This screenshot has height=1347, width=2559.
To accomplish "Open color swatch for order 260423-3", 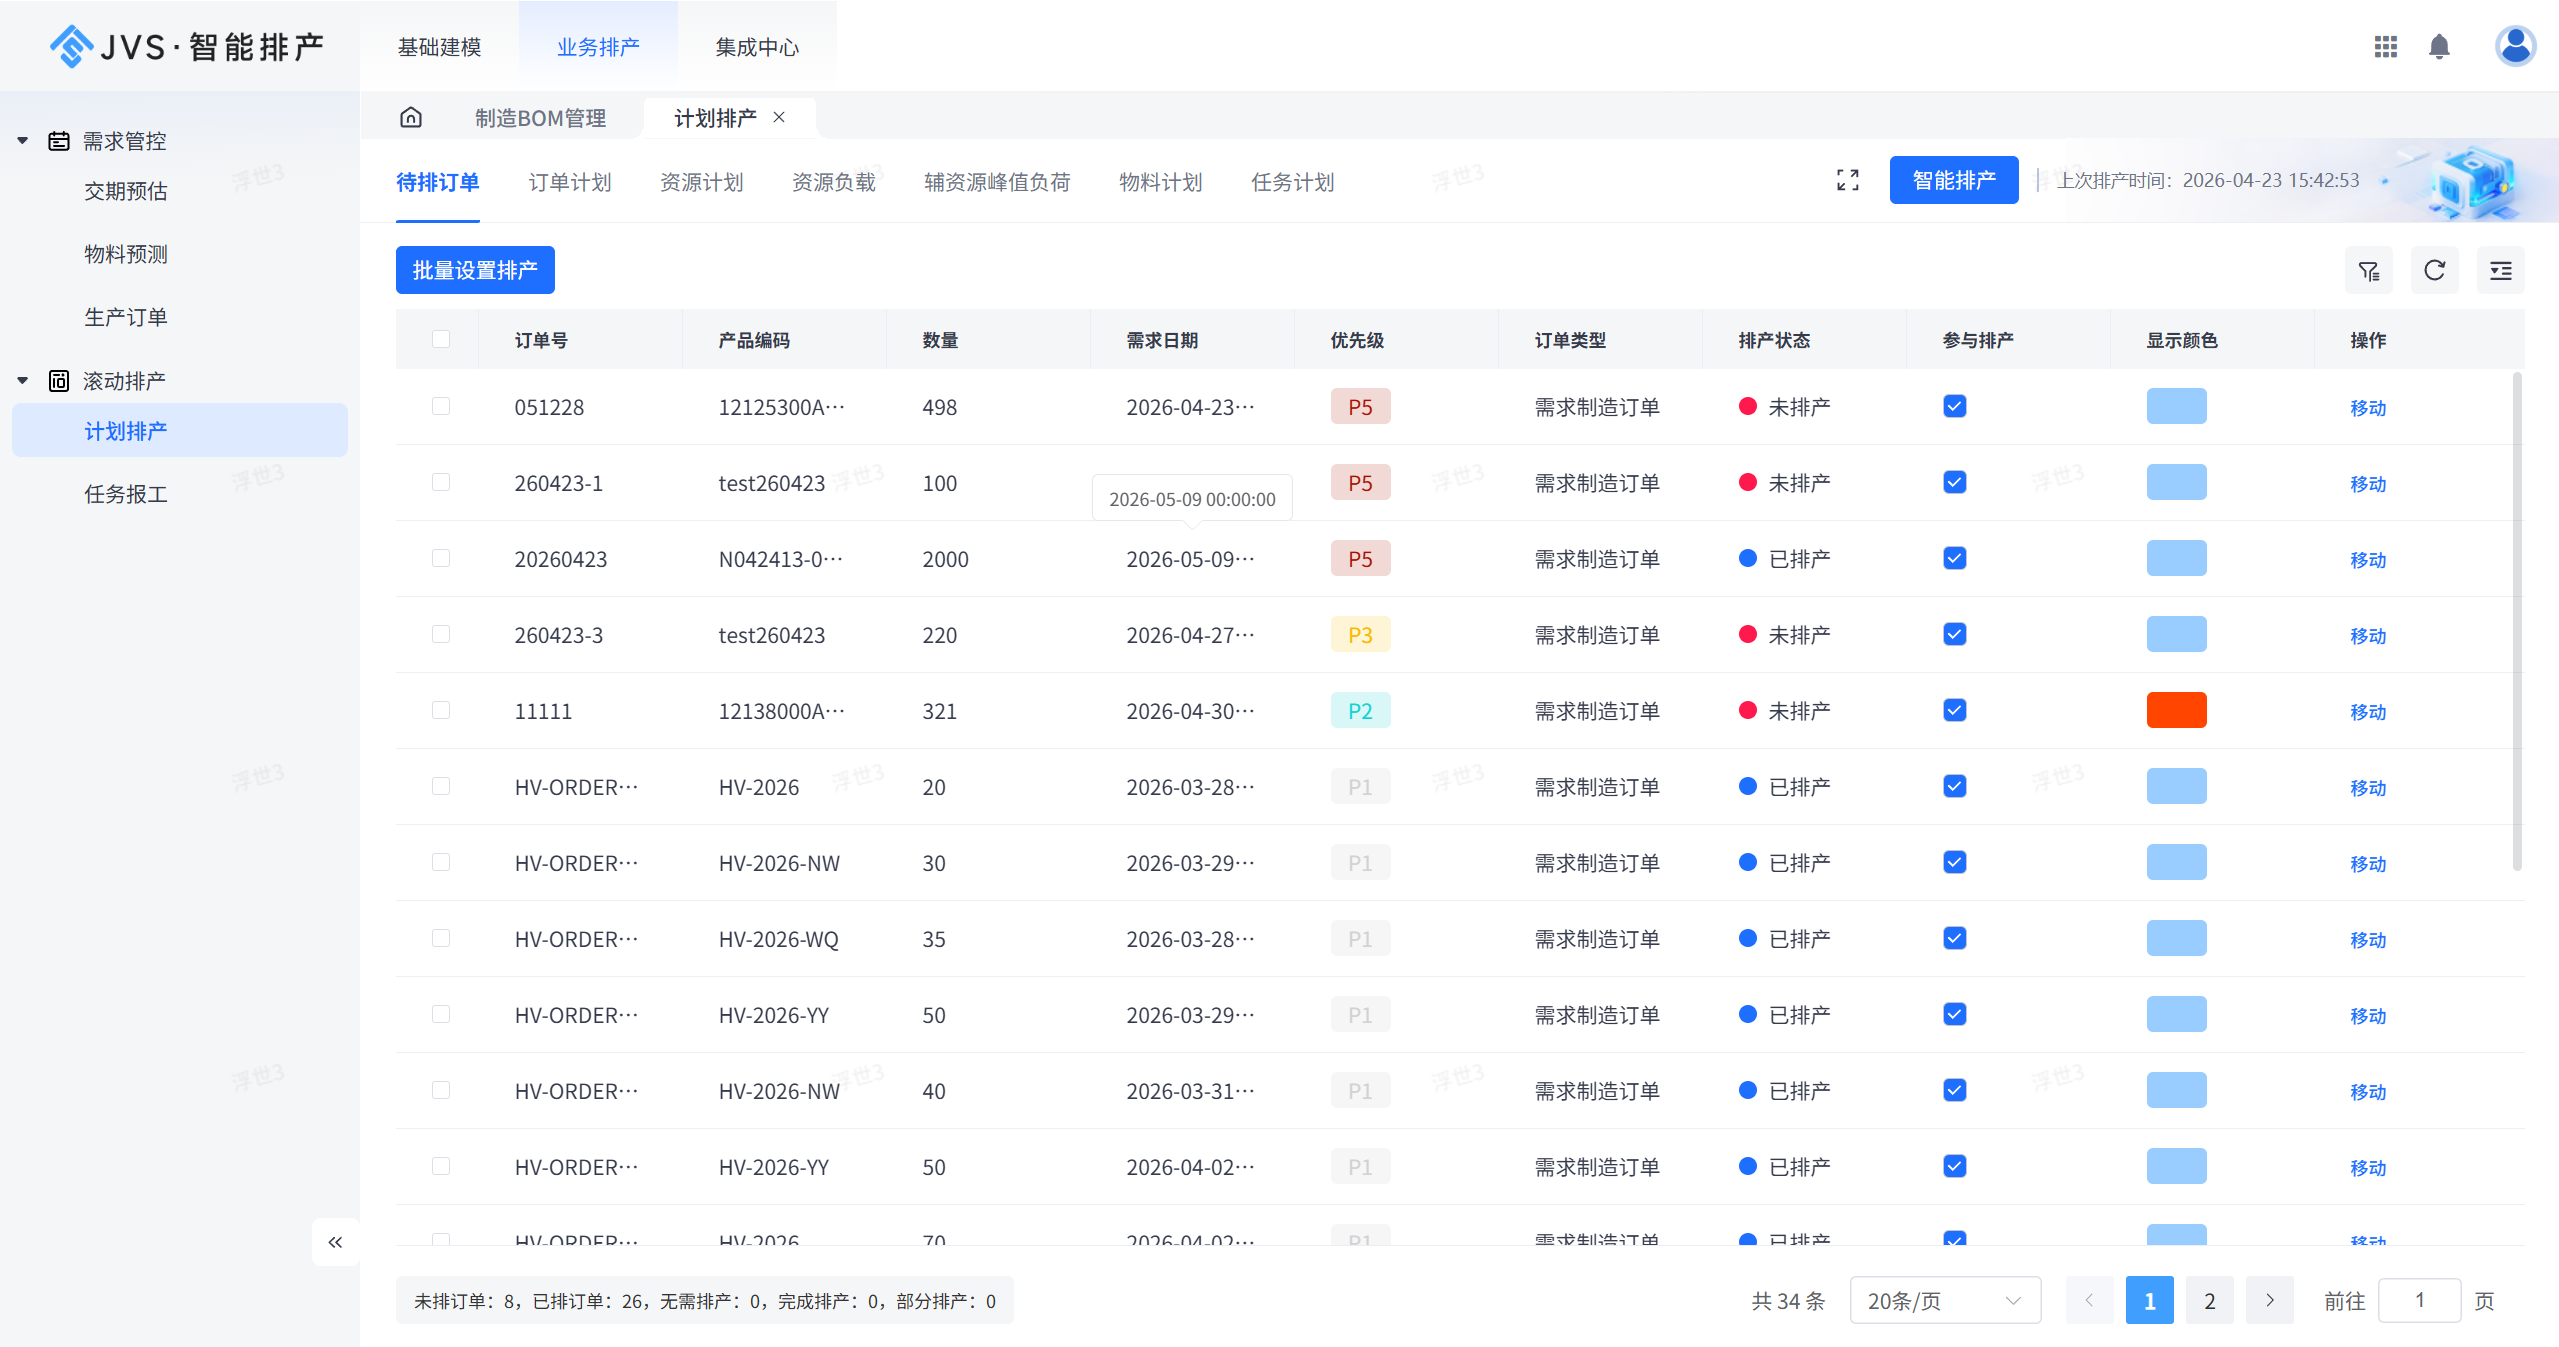I will pyautogui.click(x=2176, y=634).
